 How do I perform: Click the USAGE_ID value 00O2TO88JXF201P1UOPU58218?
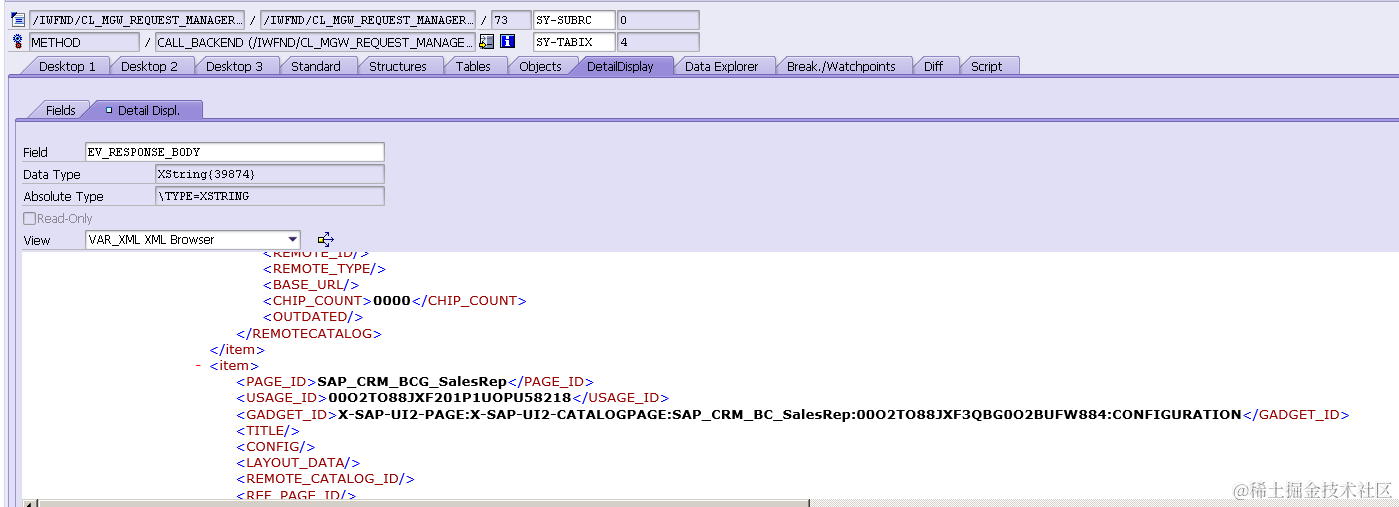coord(449,398)
